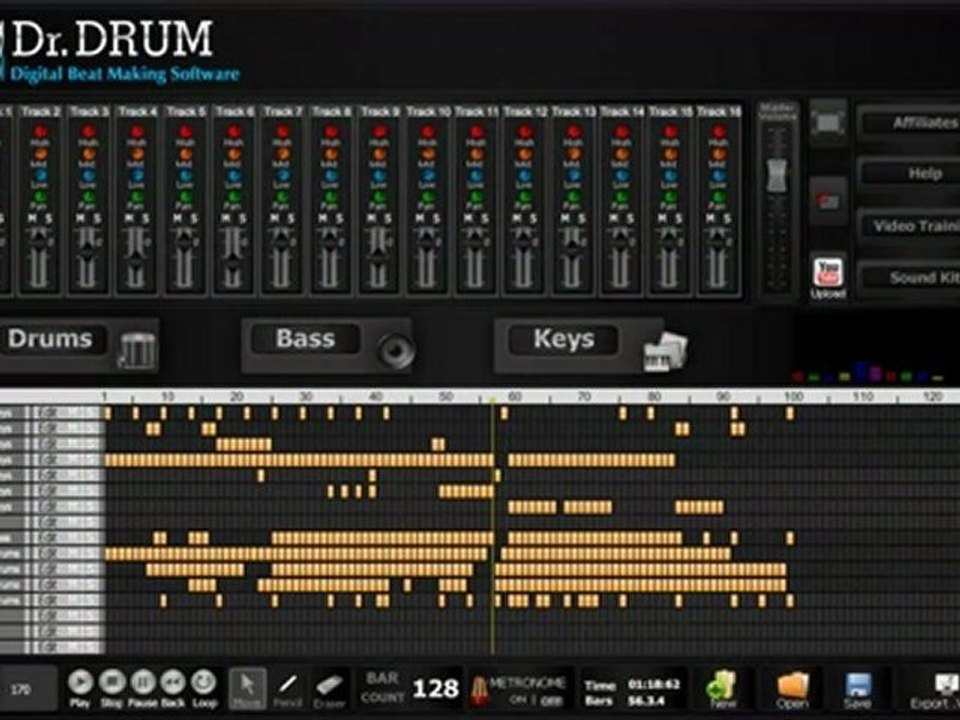This screenshot has height=720, width=960.
Task: Click Track 4 orange Mid knob
Action: tap(137, 154)
